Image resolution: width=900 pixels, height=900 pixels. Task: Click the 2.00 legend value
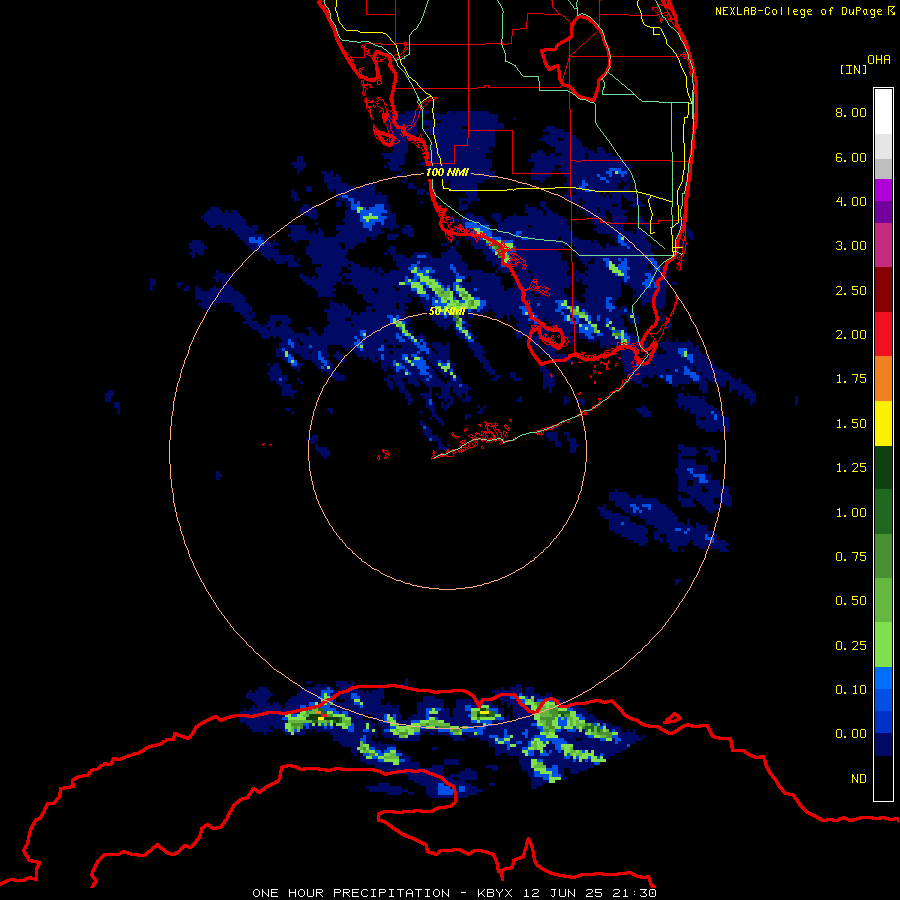[x=851, y=335]
